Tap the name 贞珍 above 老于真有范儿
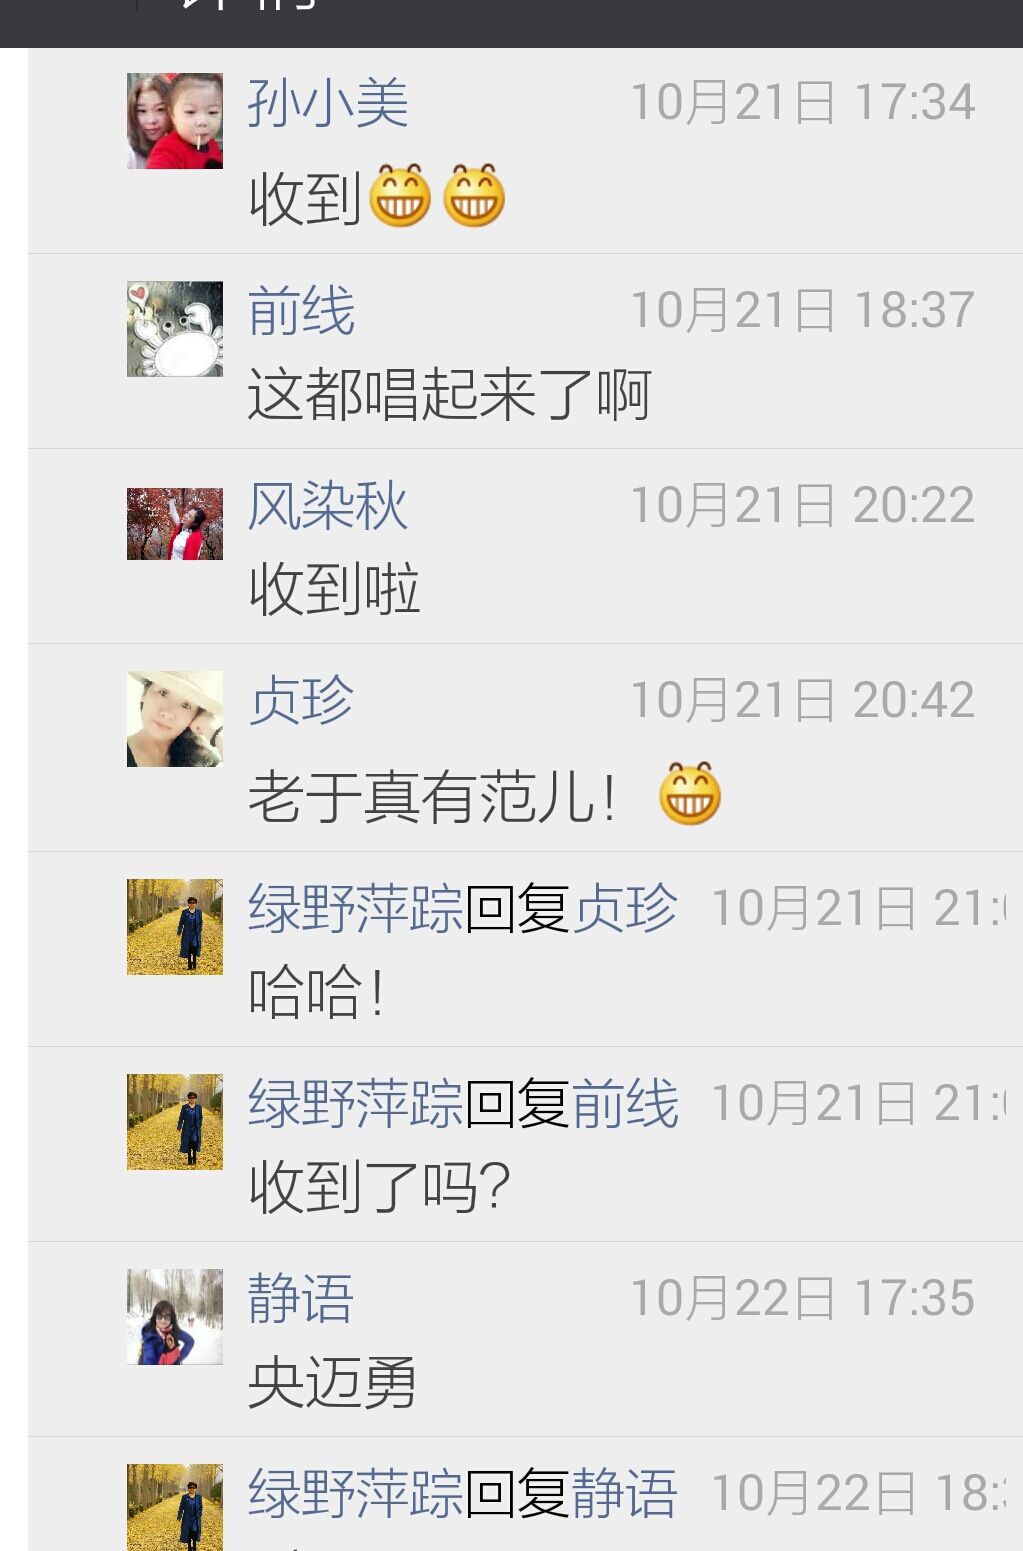The image size is (1023, 1551). (301, 701)
